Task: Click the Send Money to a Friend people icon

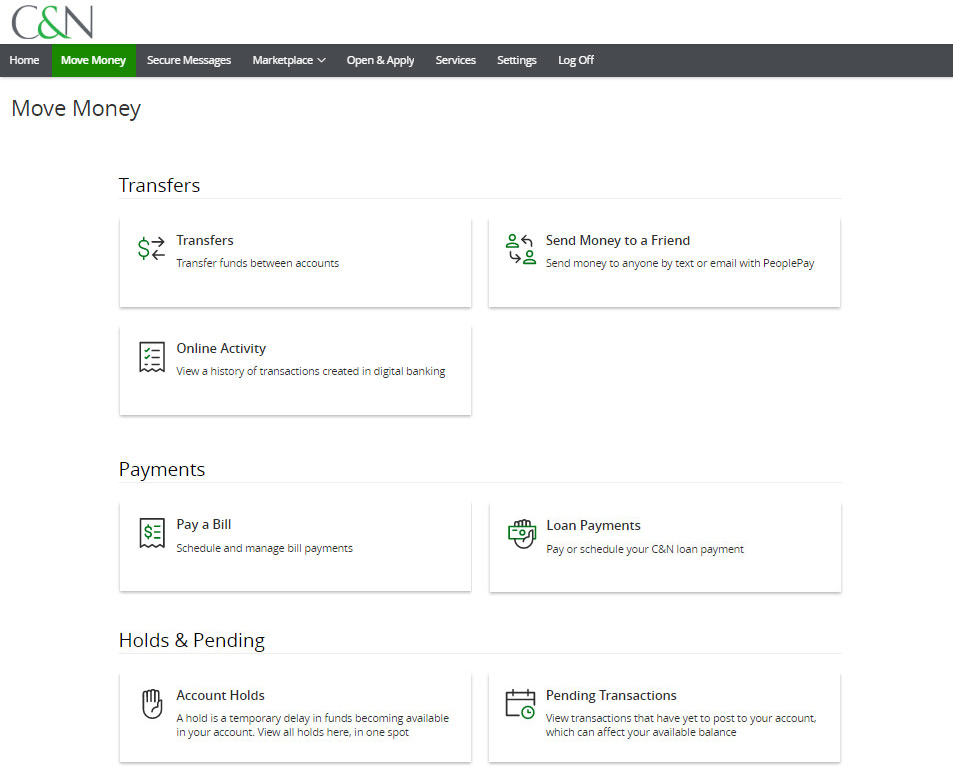Action: point(521,249)
